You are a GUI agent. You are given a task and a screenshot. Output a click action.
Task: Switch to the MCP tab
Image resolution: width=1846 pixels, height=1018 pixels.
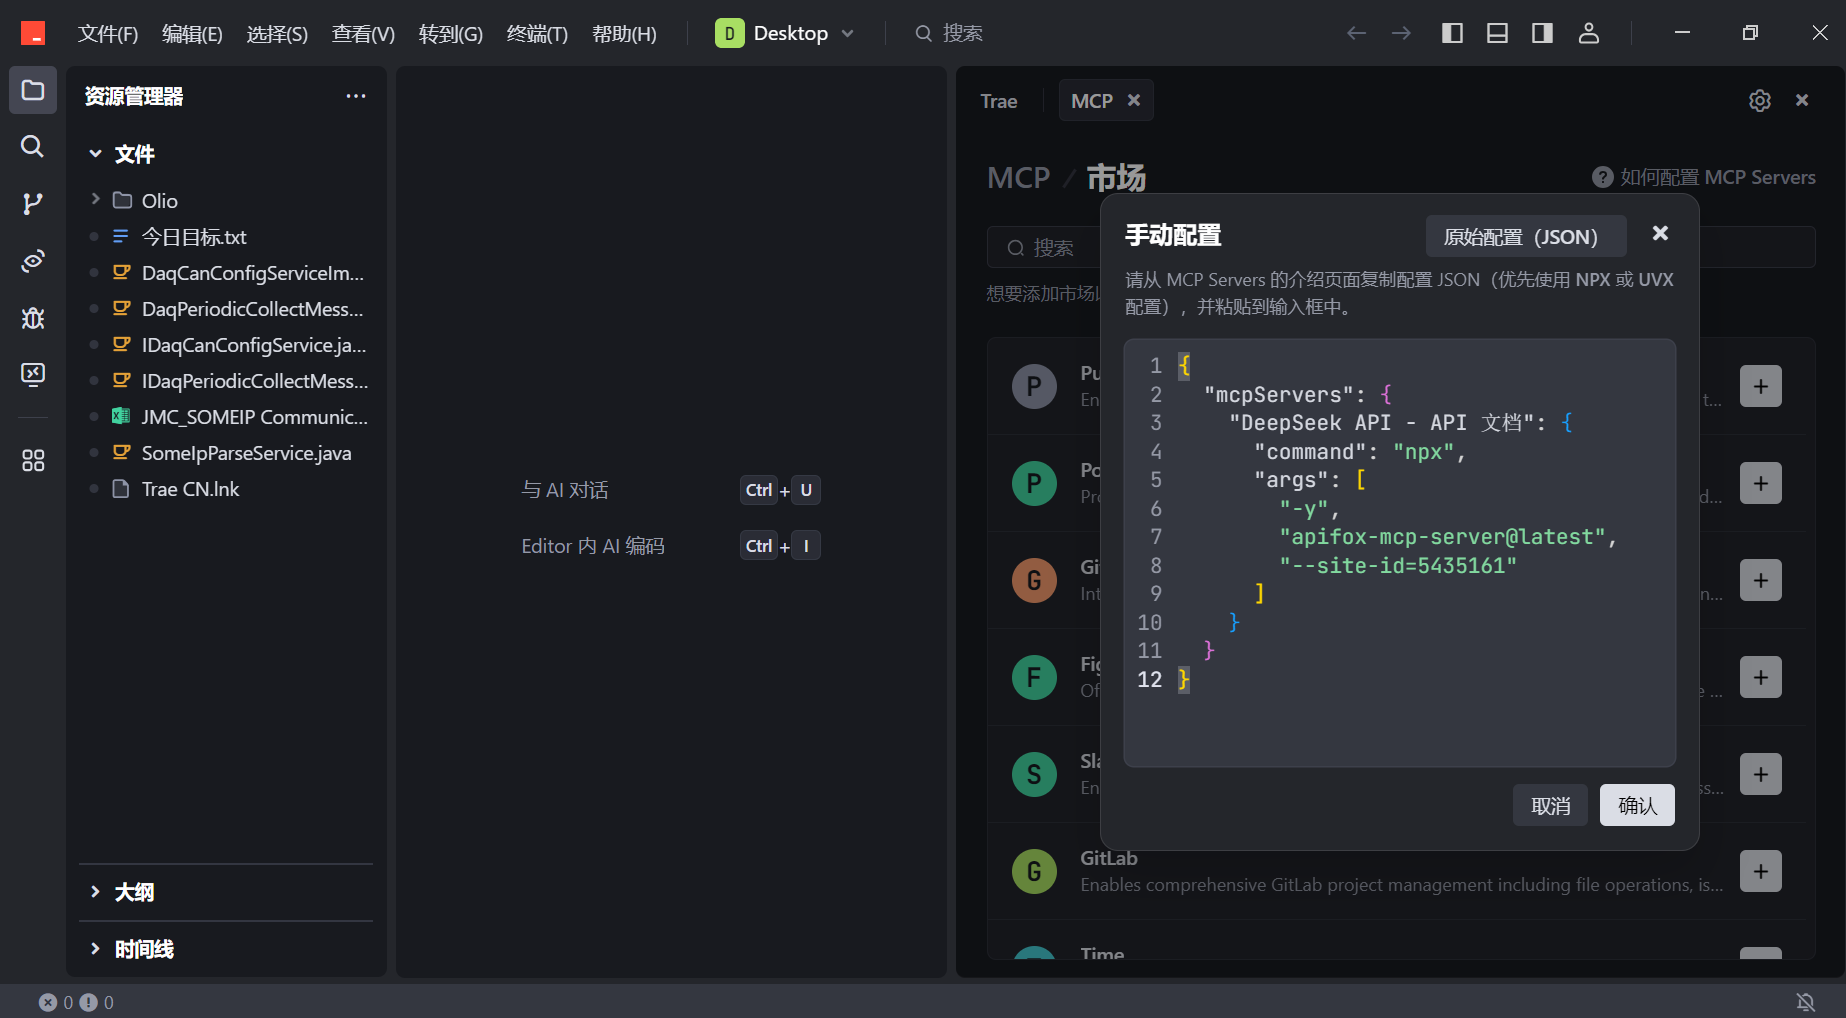pyautogui.click(x=1091, y=100)
